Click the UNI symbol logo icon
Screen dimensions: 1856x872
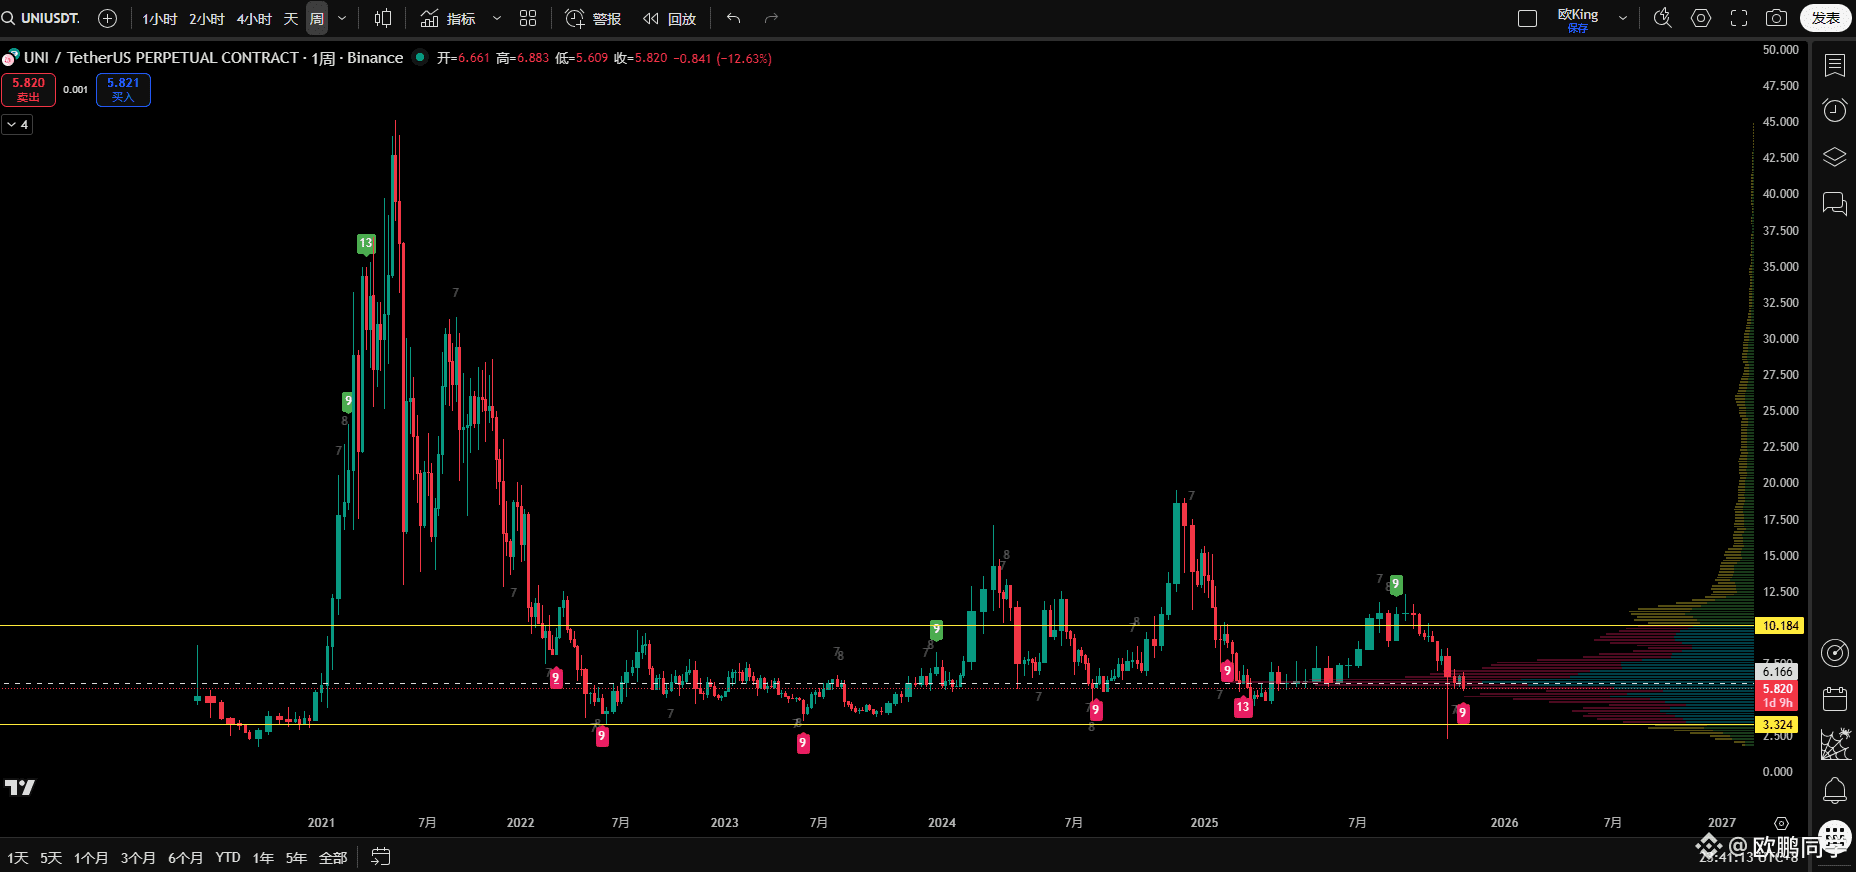10,58
